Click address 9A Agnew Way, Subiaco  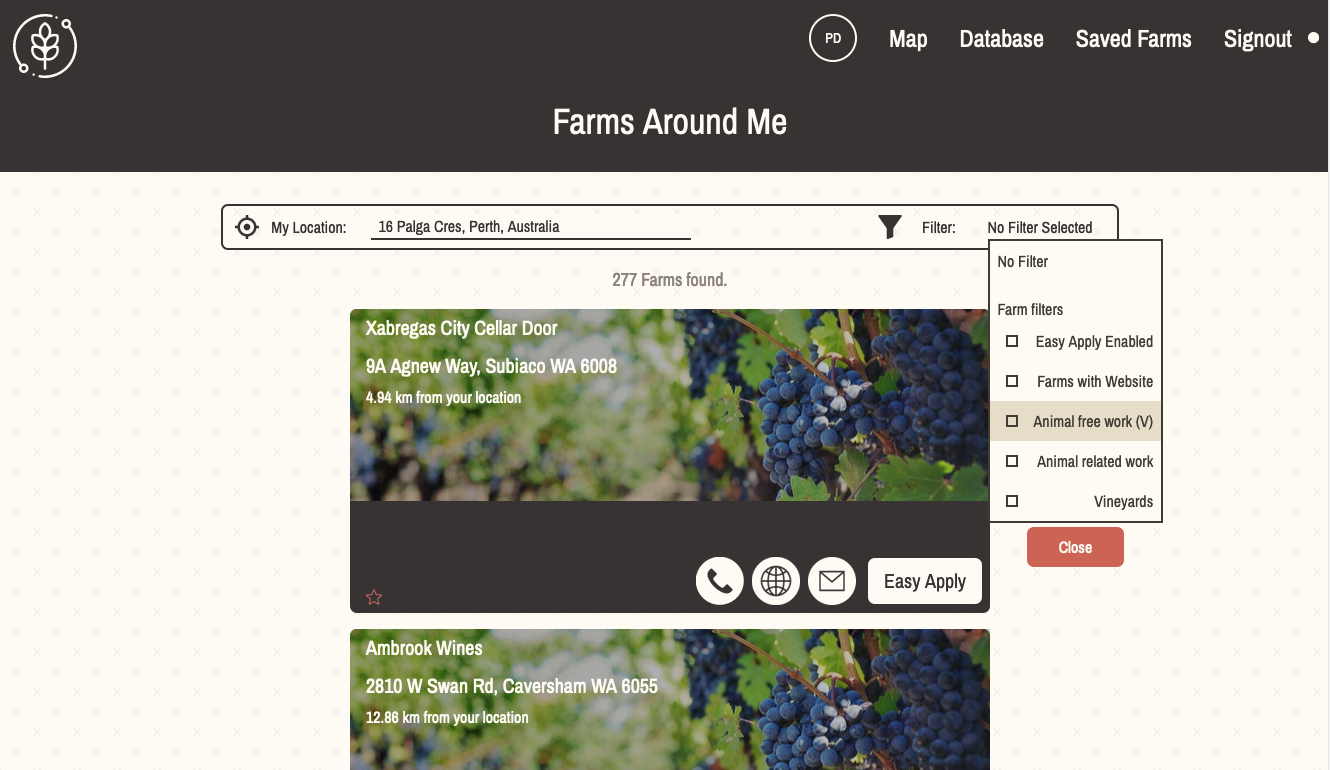coord(491,366)
